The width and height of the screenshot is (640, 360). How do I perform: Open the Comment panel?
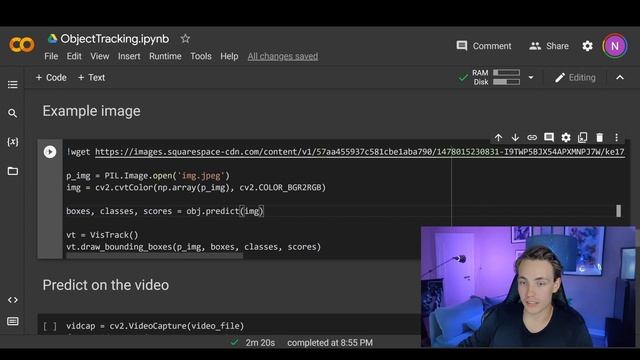pyautogui.click(x=484, y=46)
